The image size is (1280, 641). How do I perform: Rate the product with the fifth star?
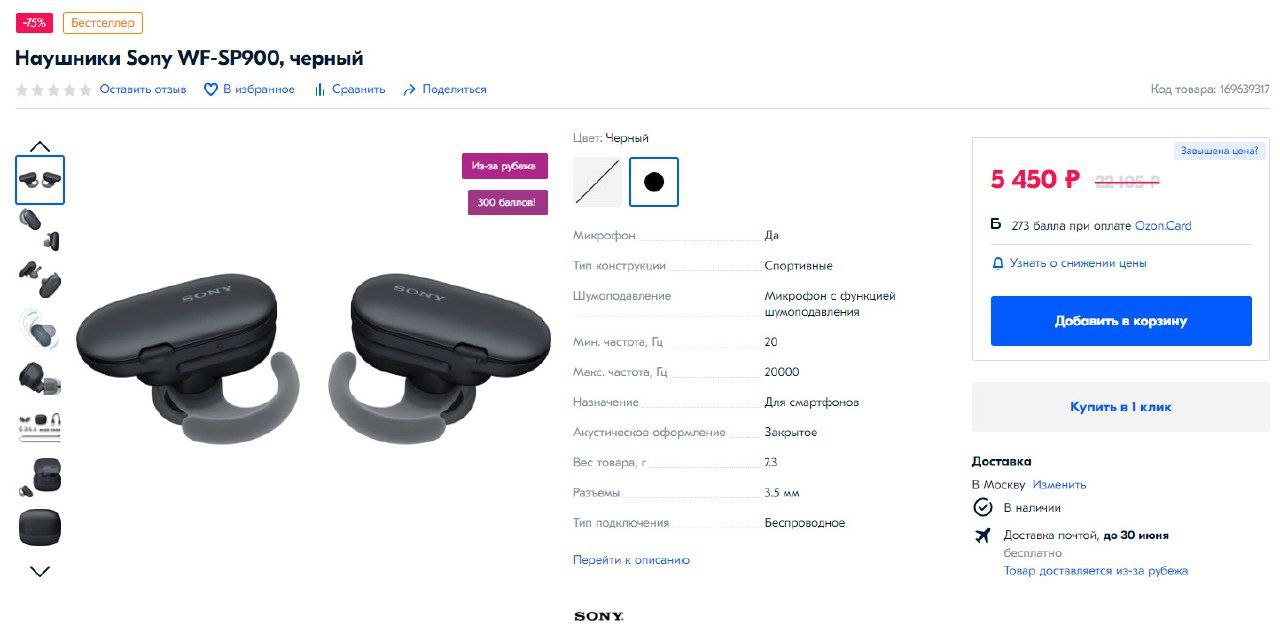click(85, 89)
